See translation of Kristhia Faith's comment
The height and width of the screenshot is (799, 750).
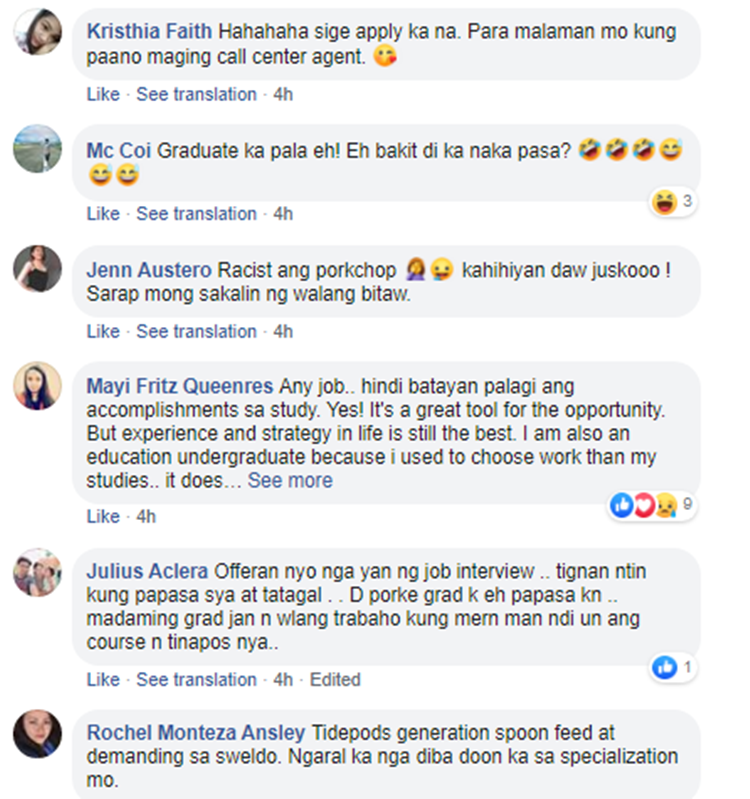pos(196,94)
